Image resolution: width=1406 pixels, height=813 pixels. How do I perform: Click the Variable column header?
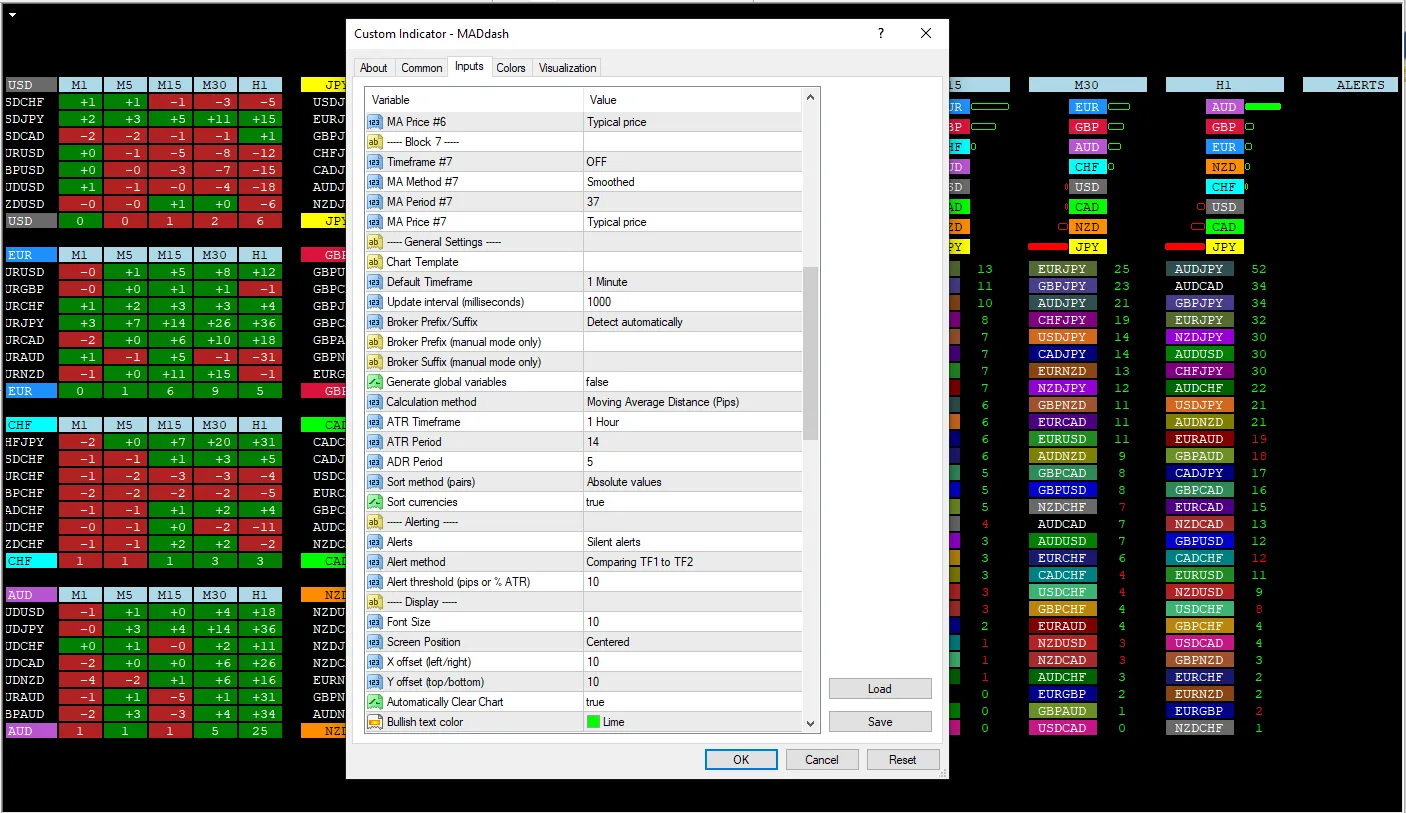pyautogui.click(x=475, y=100)
